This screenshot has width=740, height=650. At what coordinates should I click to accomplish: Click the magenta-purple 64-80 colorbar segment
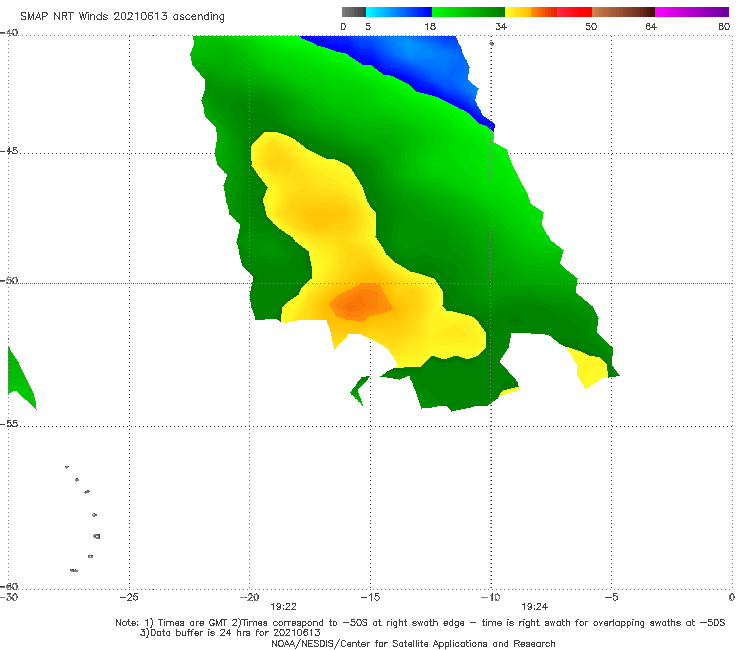[x=692, y=12]
